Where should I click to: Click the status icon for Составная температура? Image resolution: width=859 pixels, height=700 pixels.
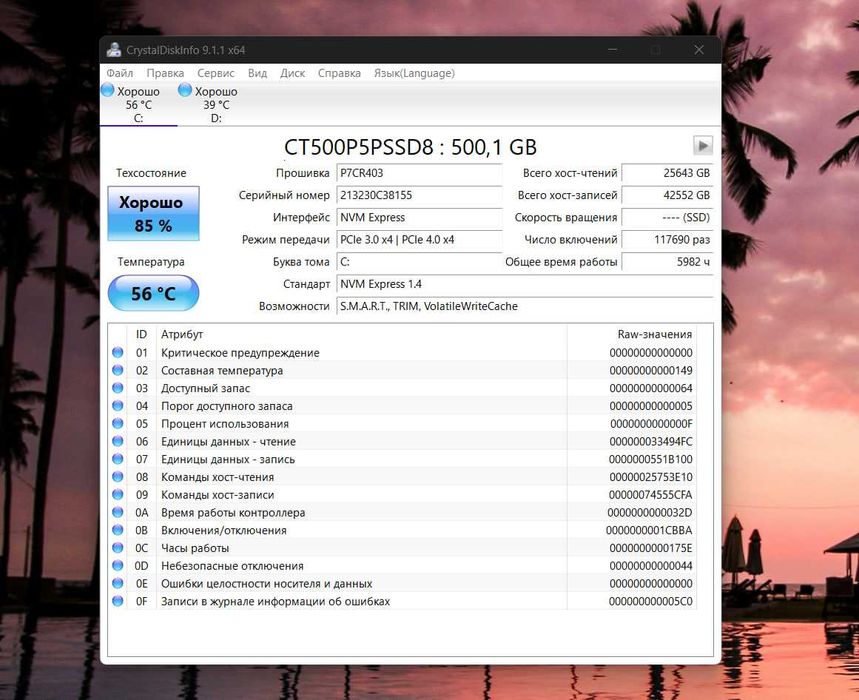click(118, 370)
